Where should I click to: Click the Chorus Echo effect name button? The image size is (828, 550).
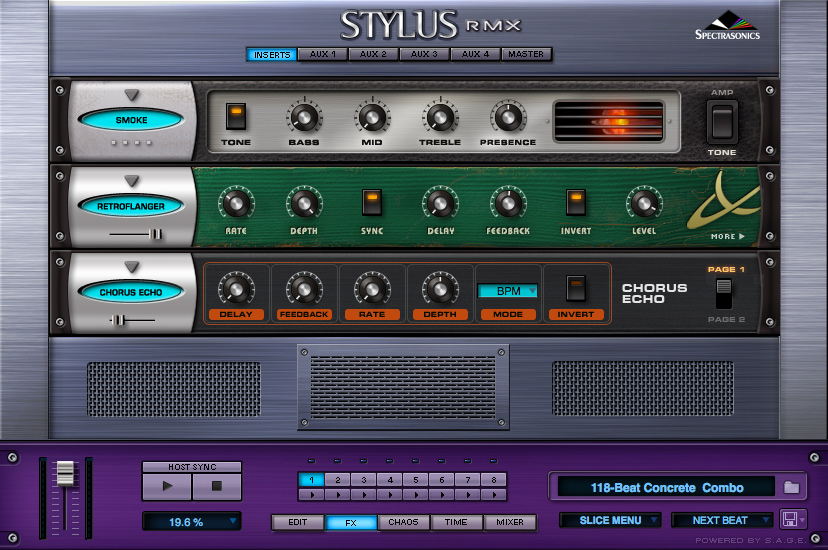(131, 292)
